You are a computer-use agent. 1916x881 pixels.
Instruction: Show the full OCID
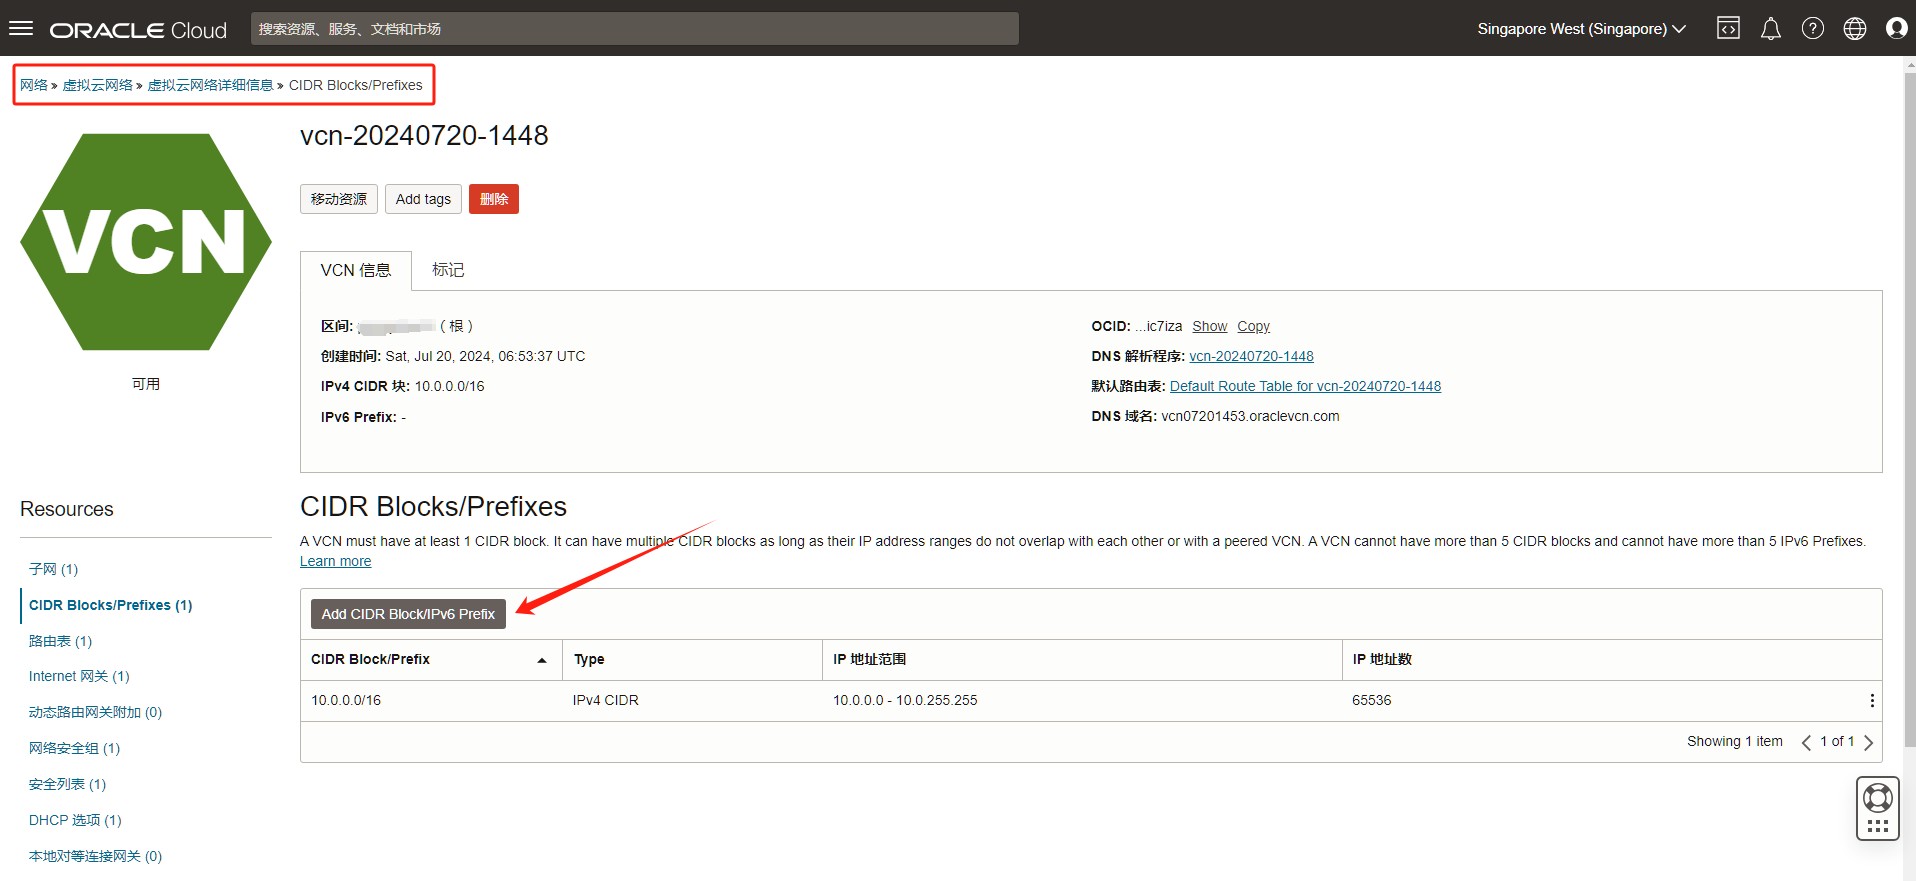pyautogui.click(x=1209, y=327)
